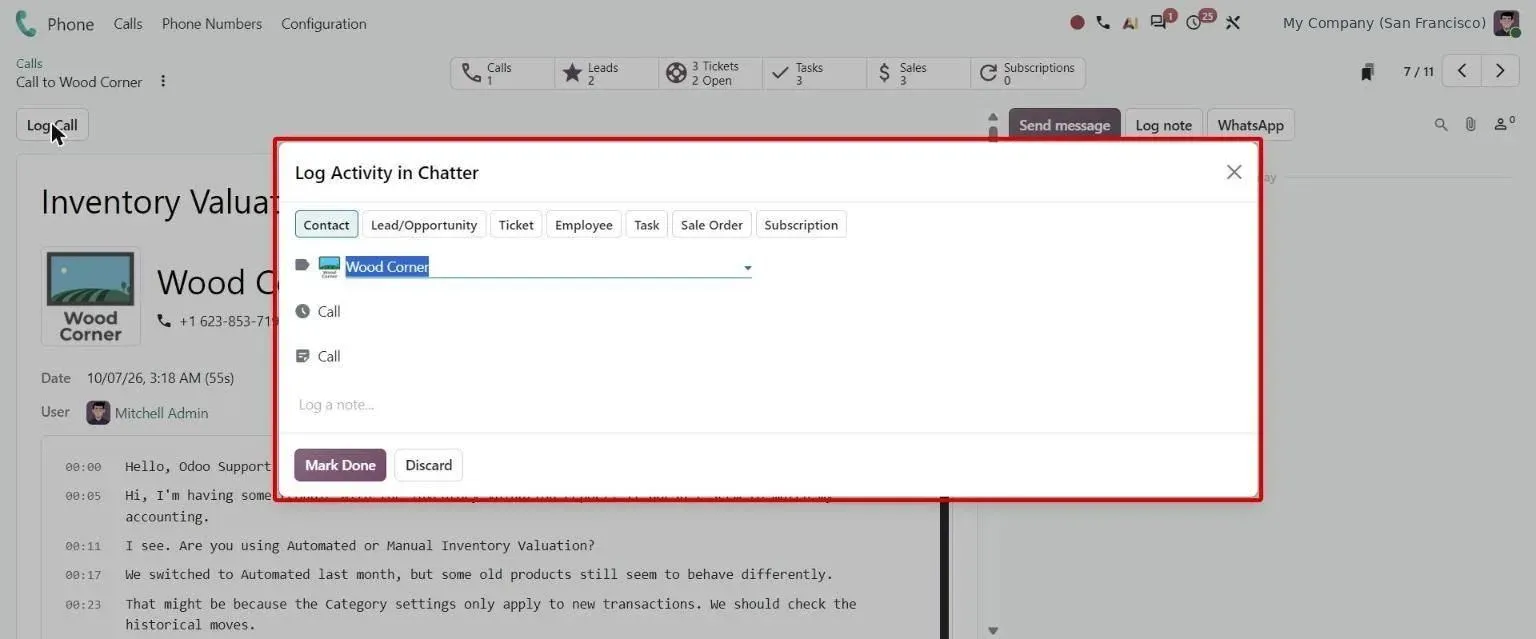
Task: Open the three-dot actions menu next to Call to Wood Corner
Action: [x=163, y=81]
